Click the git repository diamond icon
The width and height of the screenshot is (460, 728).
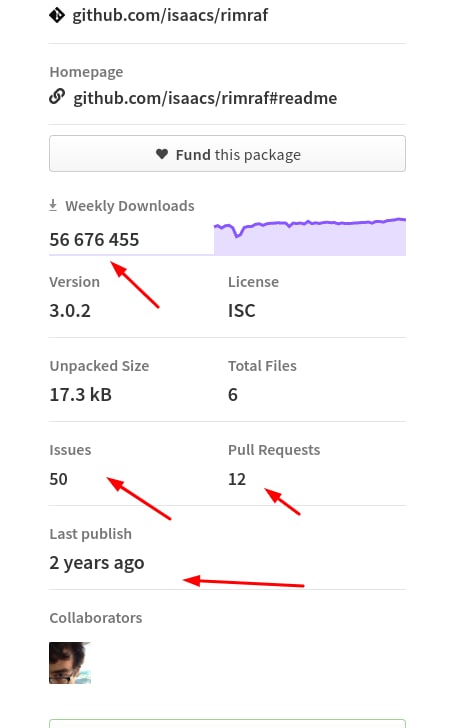(x=57, y=15)
